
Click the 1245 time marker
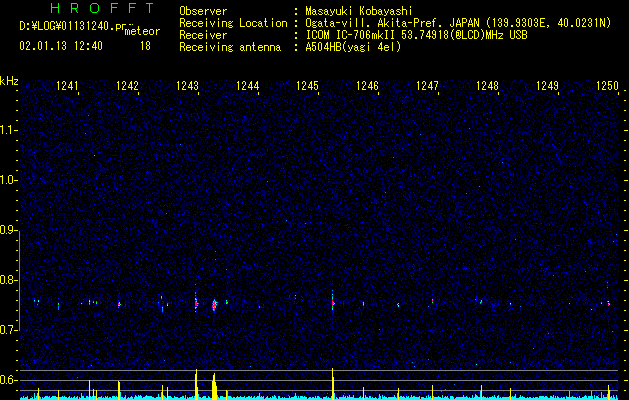click(307, 85)
